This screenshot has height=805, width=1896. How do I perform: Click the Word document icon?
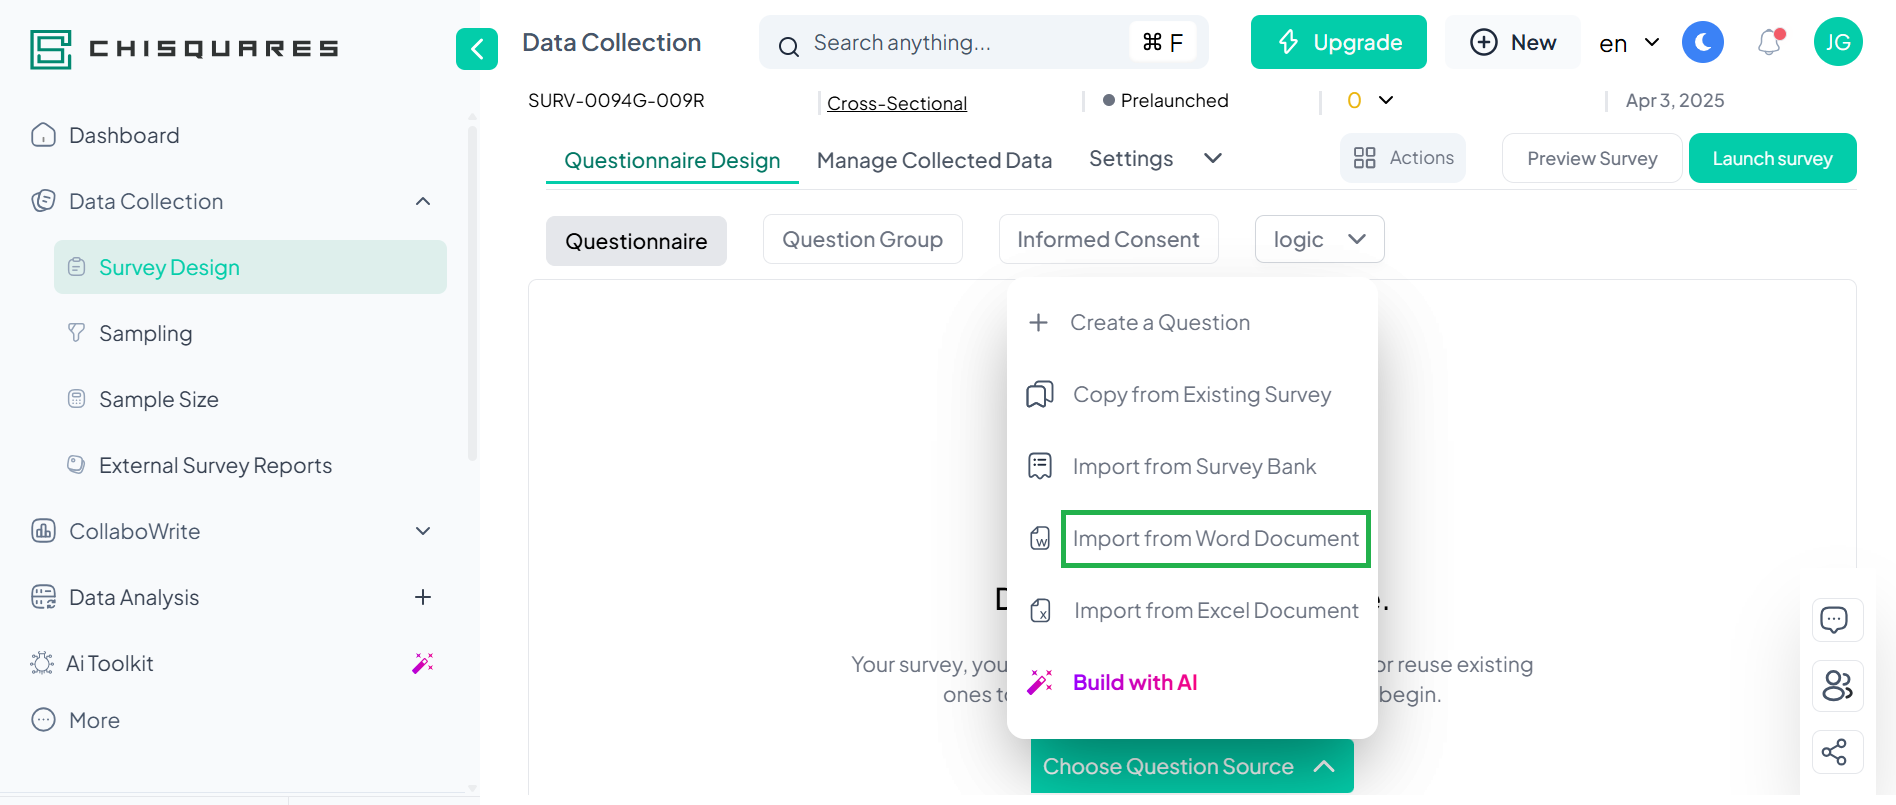[x=1040, y=538]
